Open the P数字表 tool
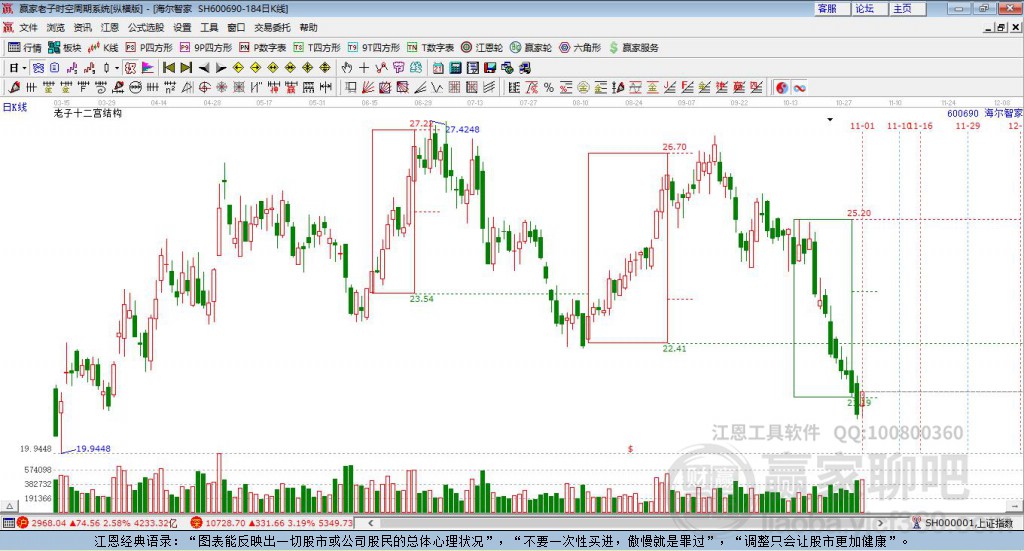The image size is (1024, 551). click(x=263, y=48)
